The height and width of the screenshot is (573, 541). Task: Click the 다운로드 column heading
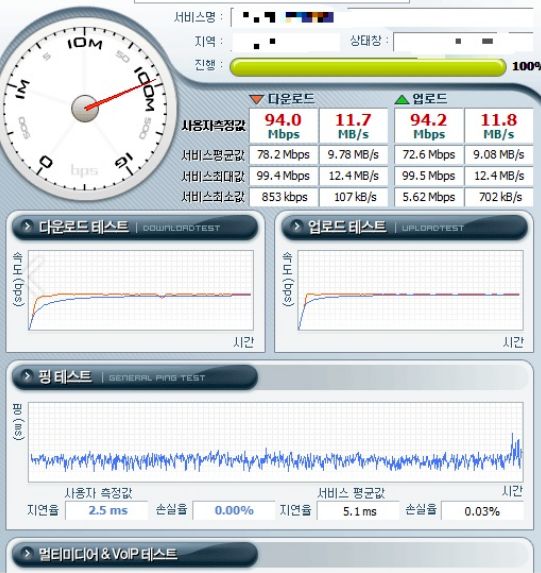pyautogui.click(x=291, y=99)
